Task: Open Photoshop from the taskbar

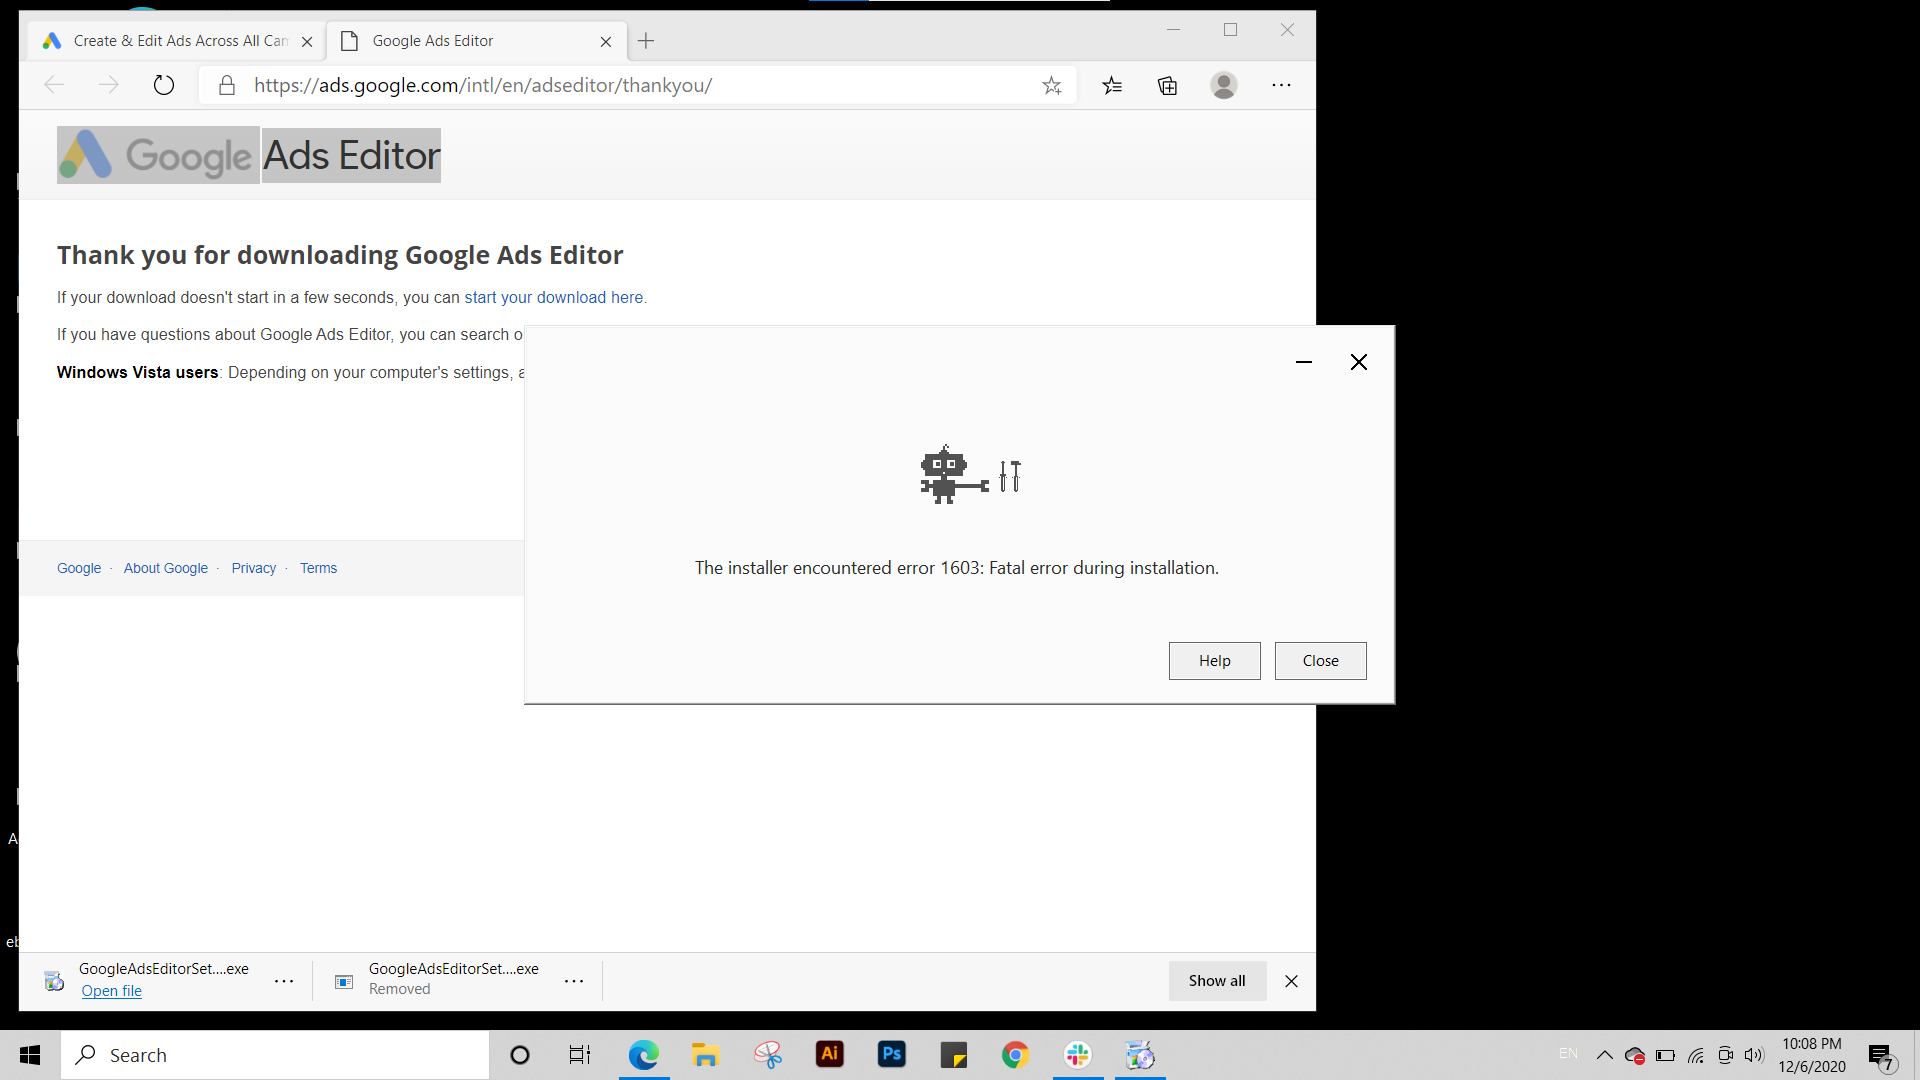Action: pos(891,1054)
